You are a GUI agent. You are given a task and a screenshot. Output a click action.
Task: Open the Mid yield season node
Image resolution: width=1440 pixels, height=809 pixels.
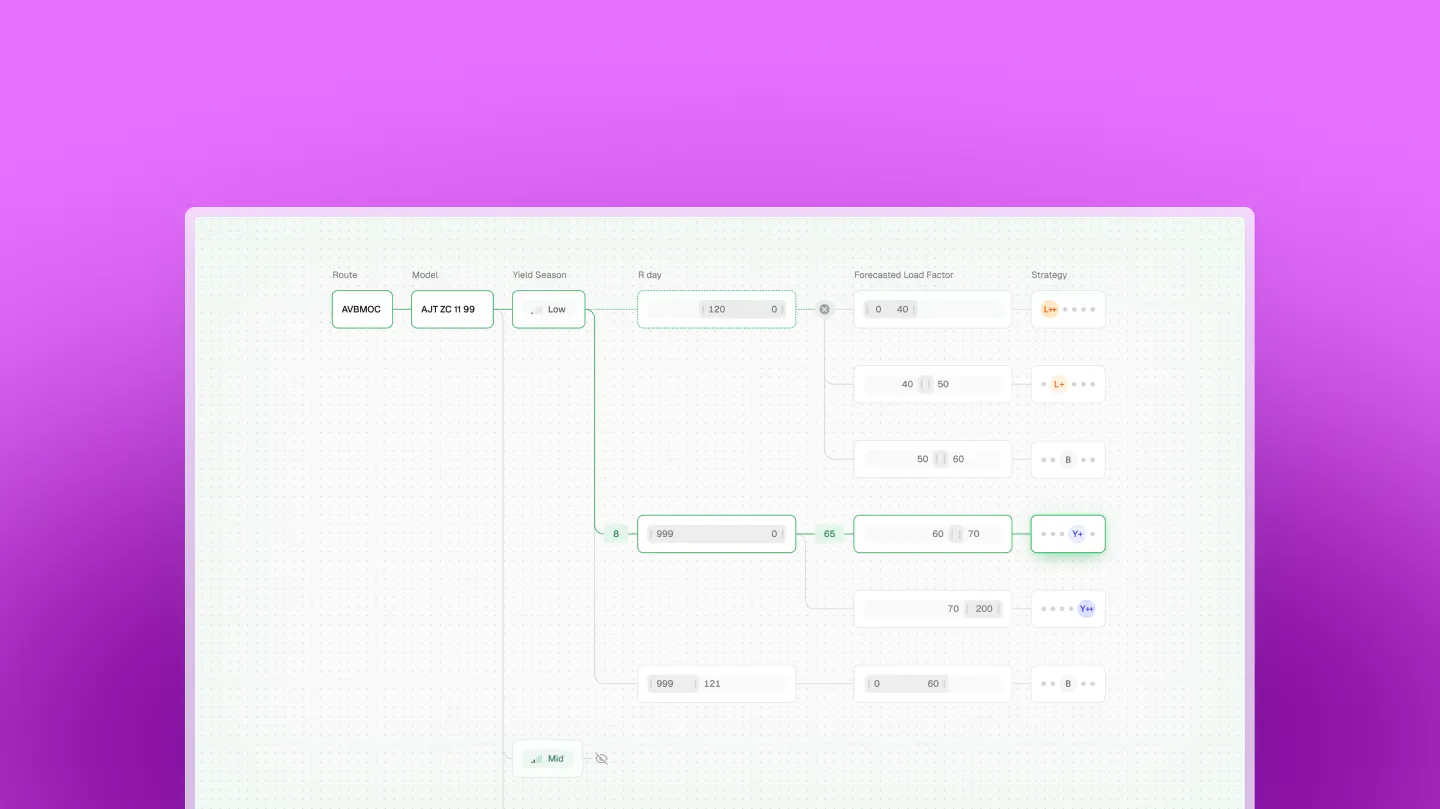pyautogui.click(x=547, y=759)
